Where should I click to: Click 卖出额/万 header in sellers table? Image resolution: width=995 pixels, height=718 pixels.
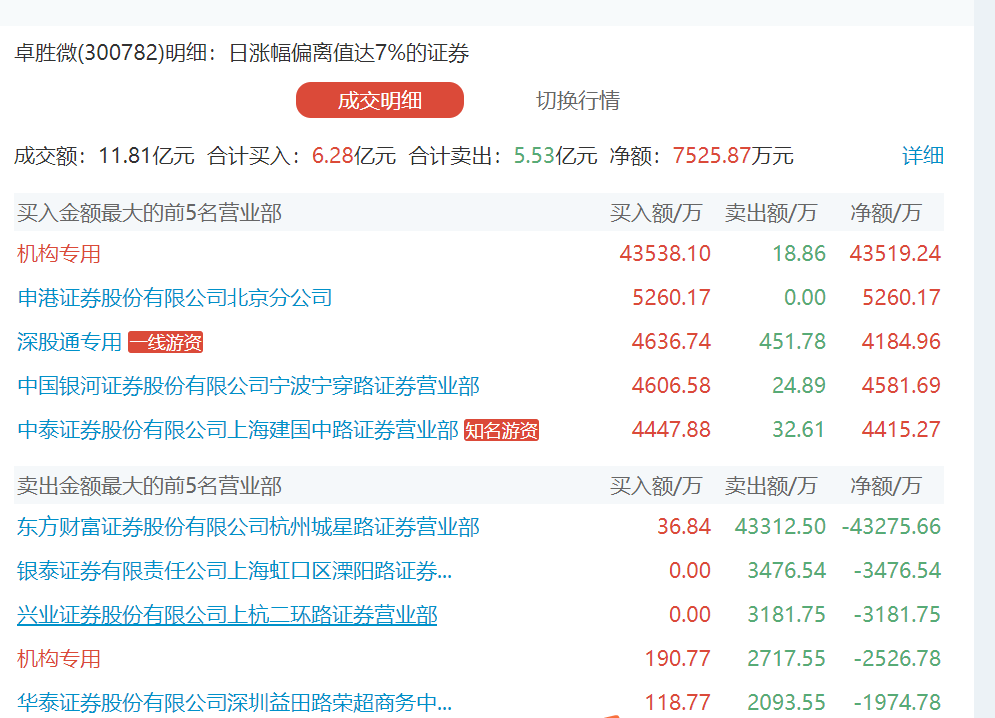pos(771,486)
